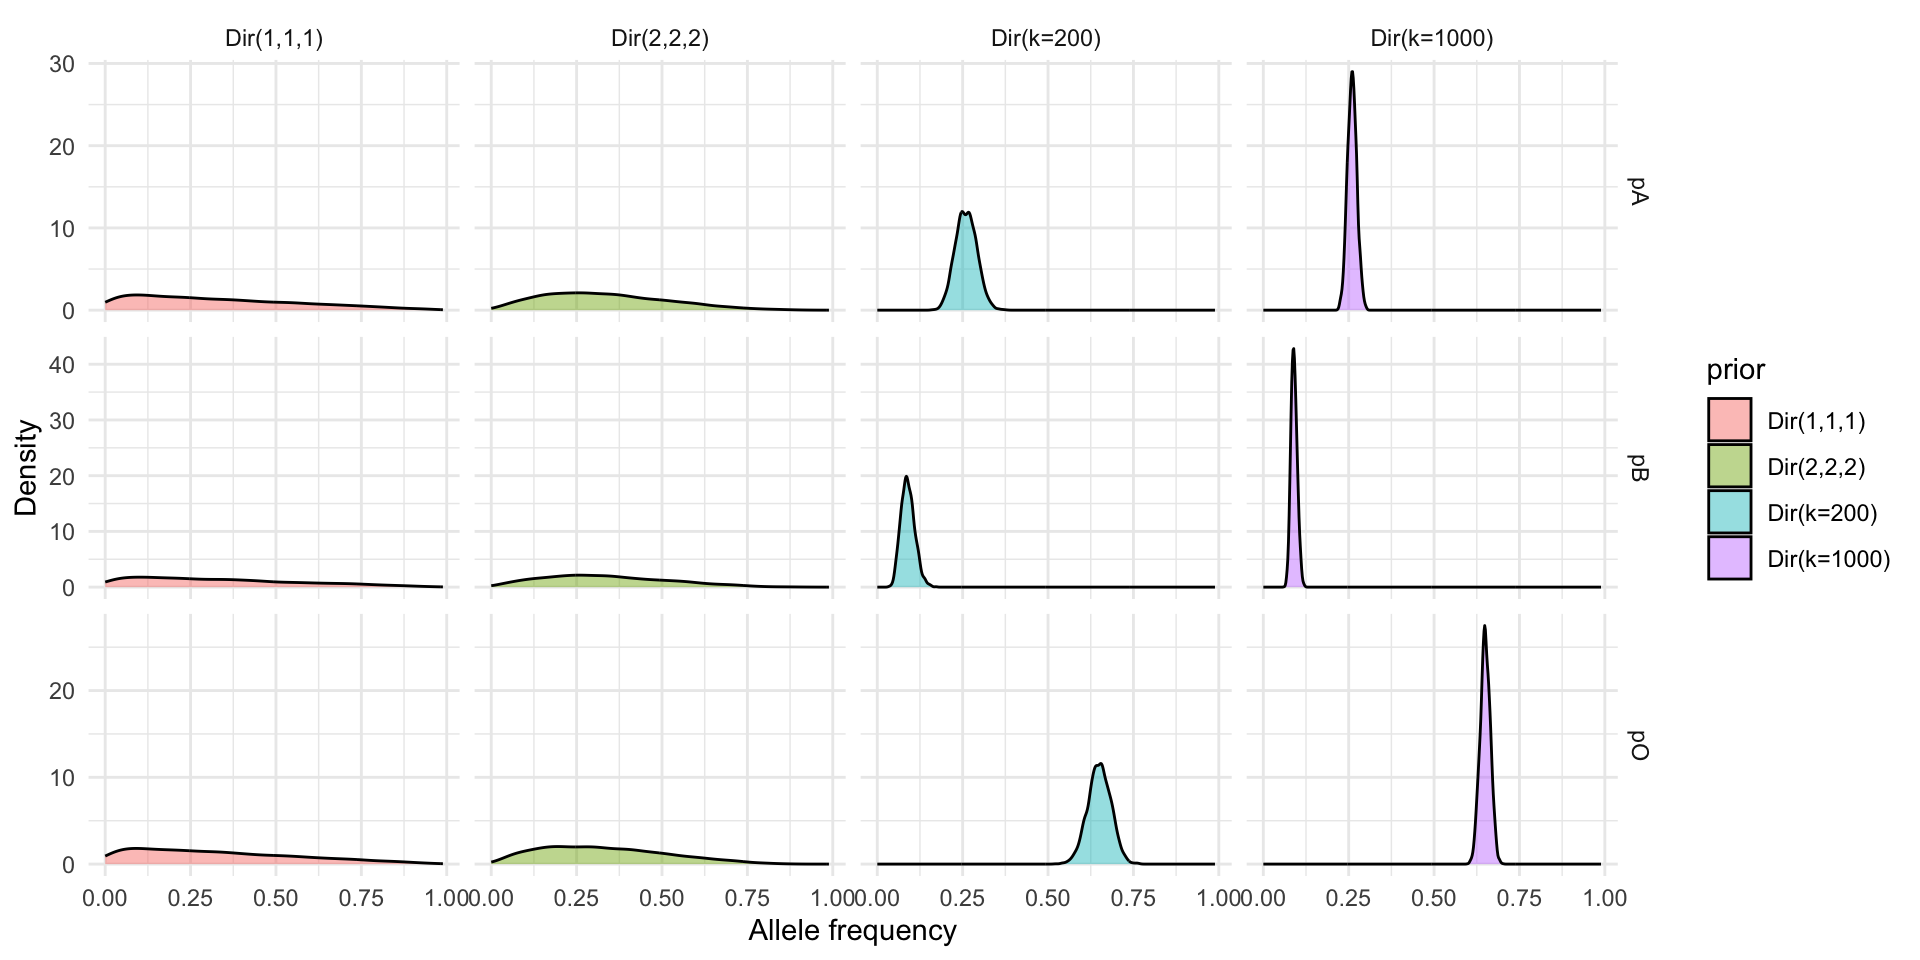This screenshot has height=960, width=1920.
Task: Click the pB row facet label
Action: click(1636, 467)
